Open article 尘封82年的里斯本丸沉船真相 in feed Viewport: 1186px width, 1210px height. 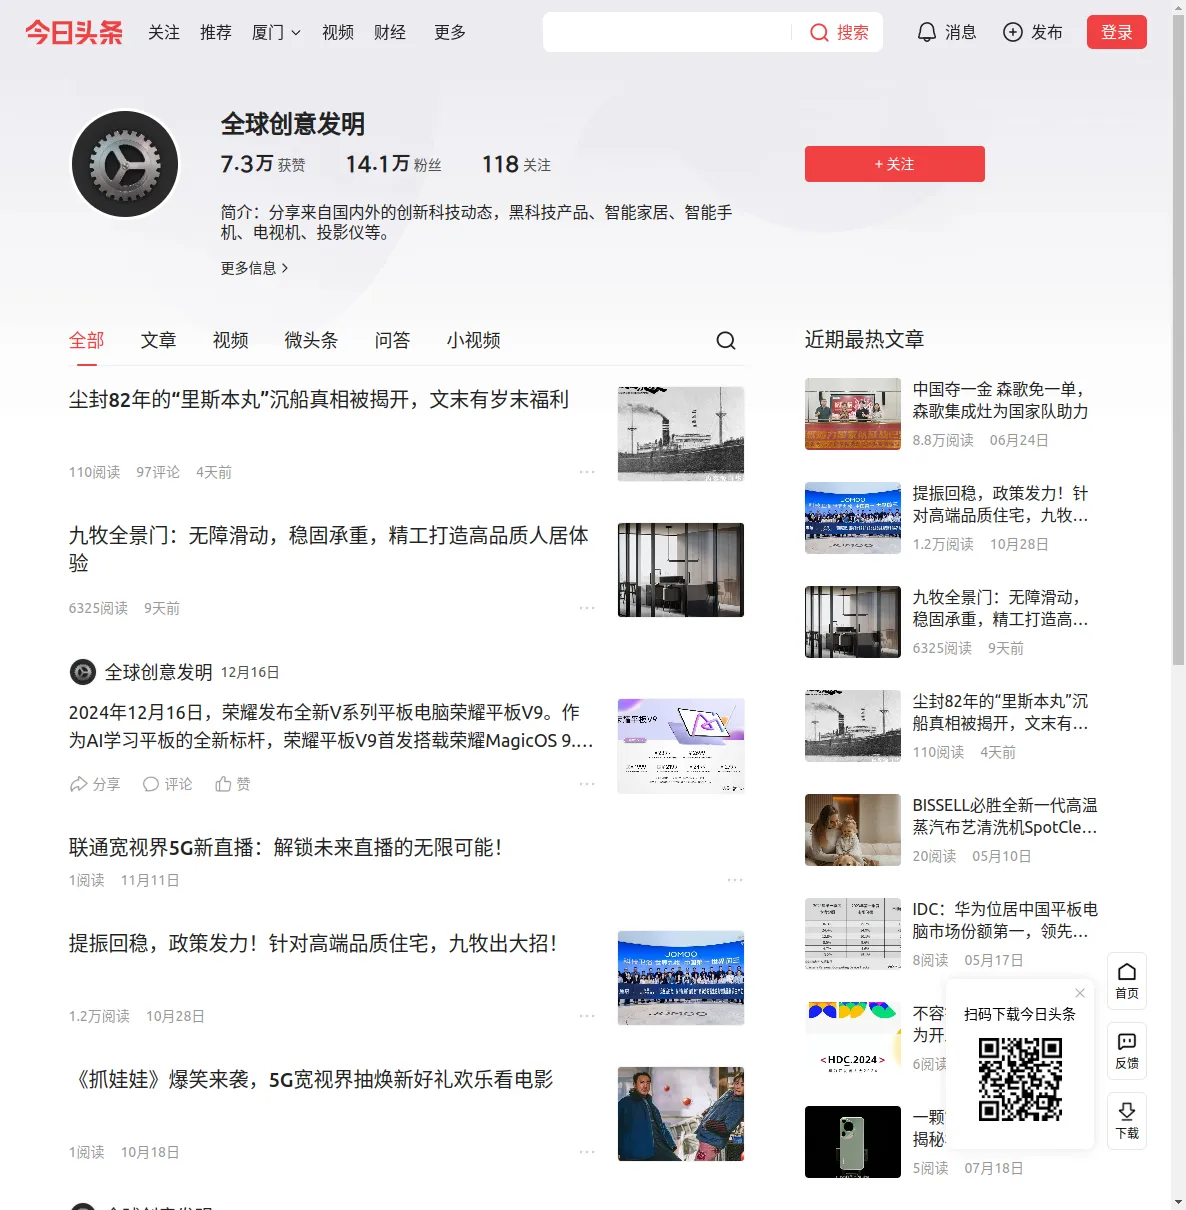pos(319,400)
